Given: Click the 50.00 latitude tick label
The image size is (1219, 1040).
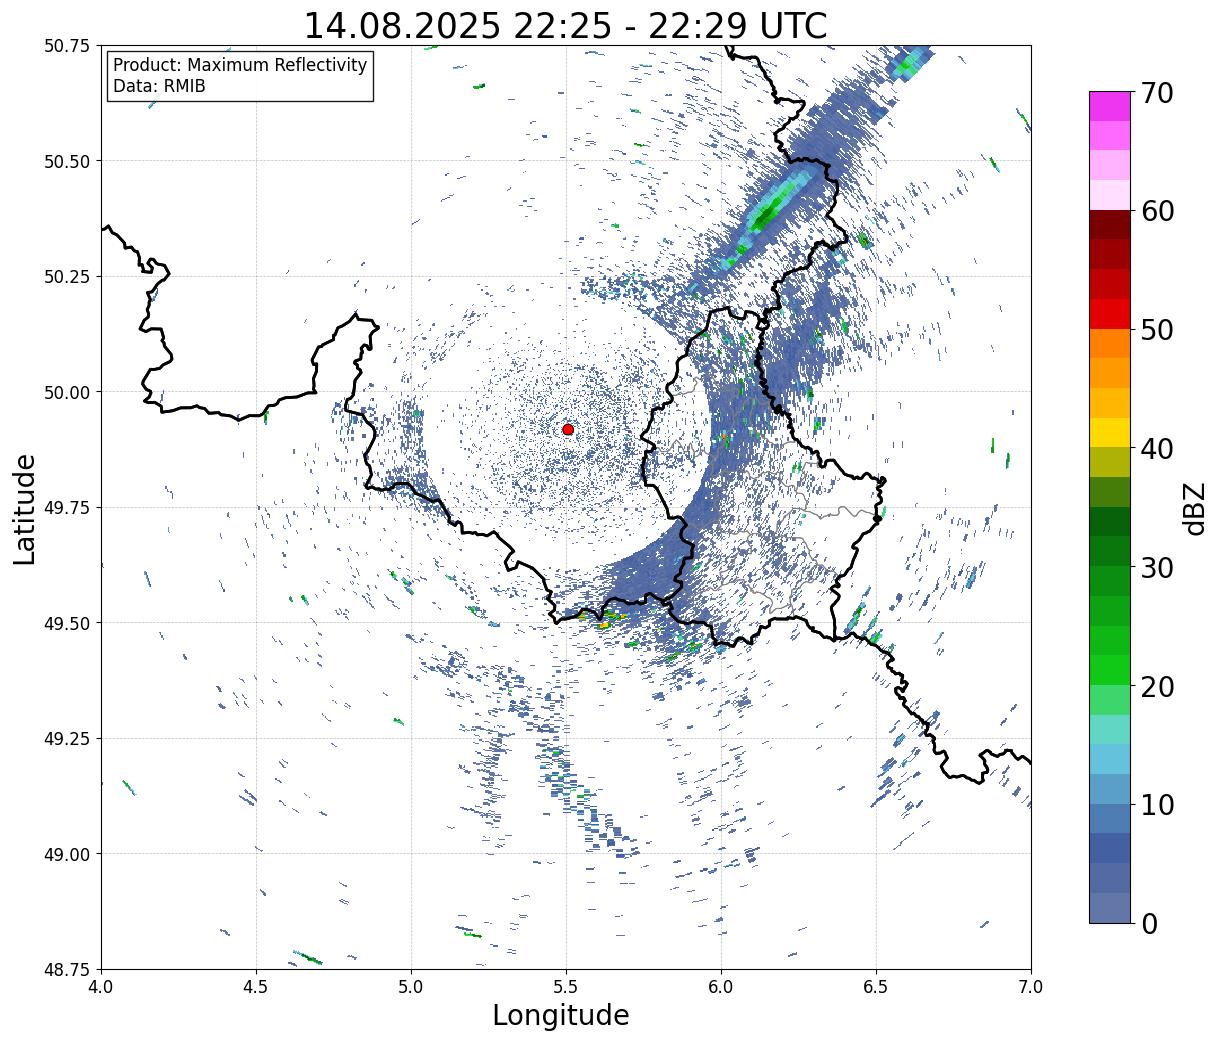Looking at the screenshot, I should [x=67, y=392].
